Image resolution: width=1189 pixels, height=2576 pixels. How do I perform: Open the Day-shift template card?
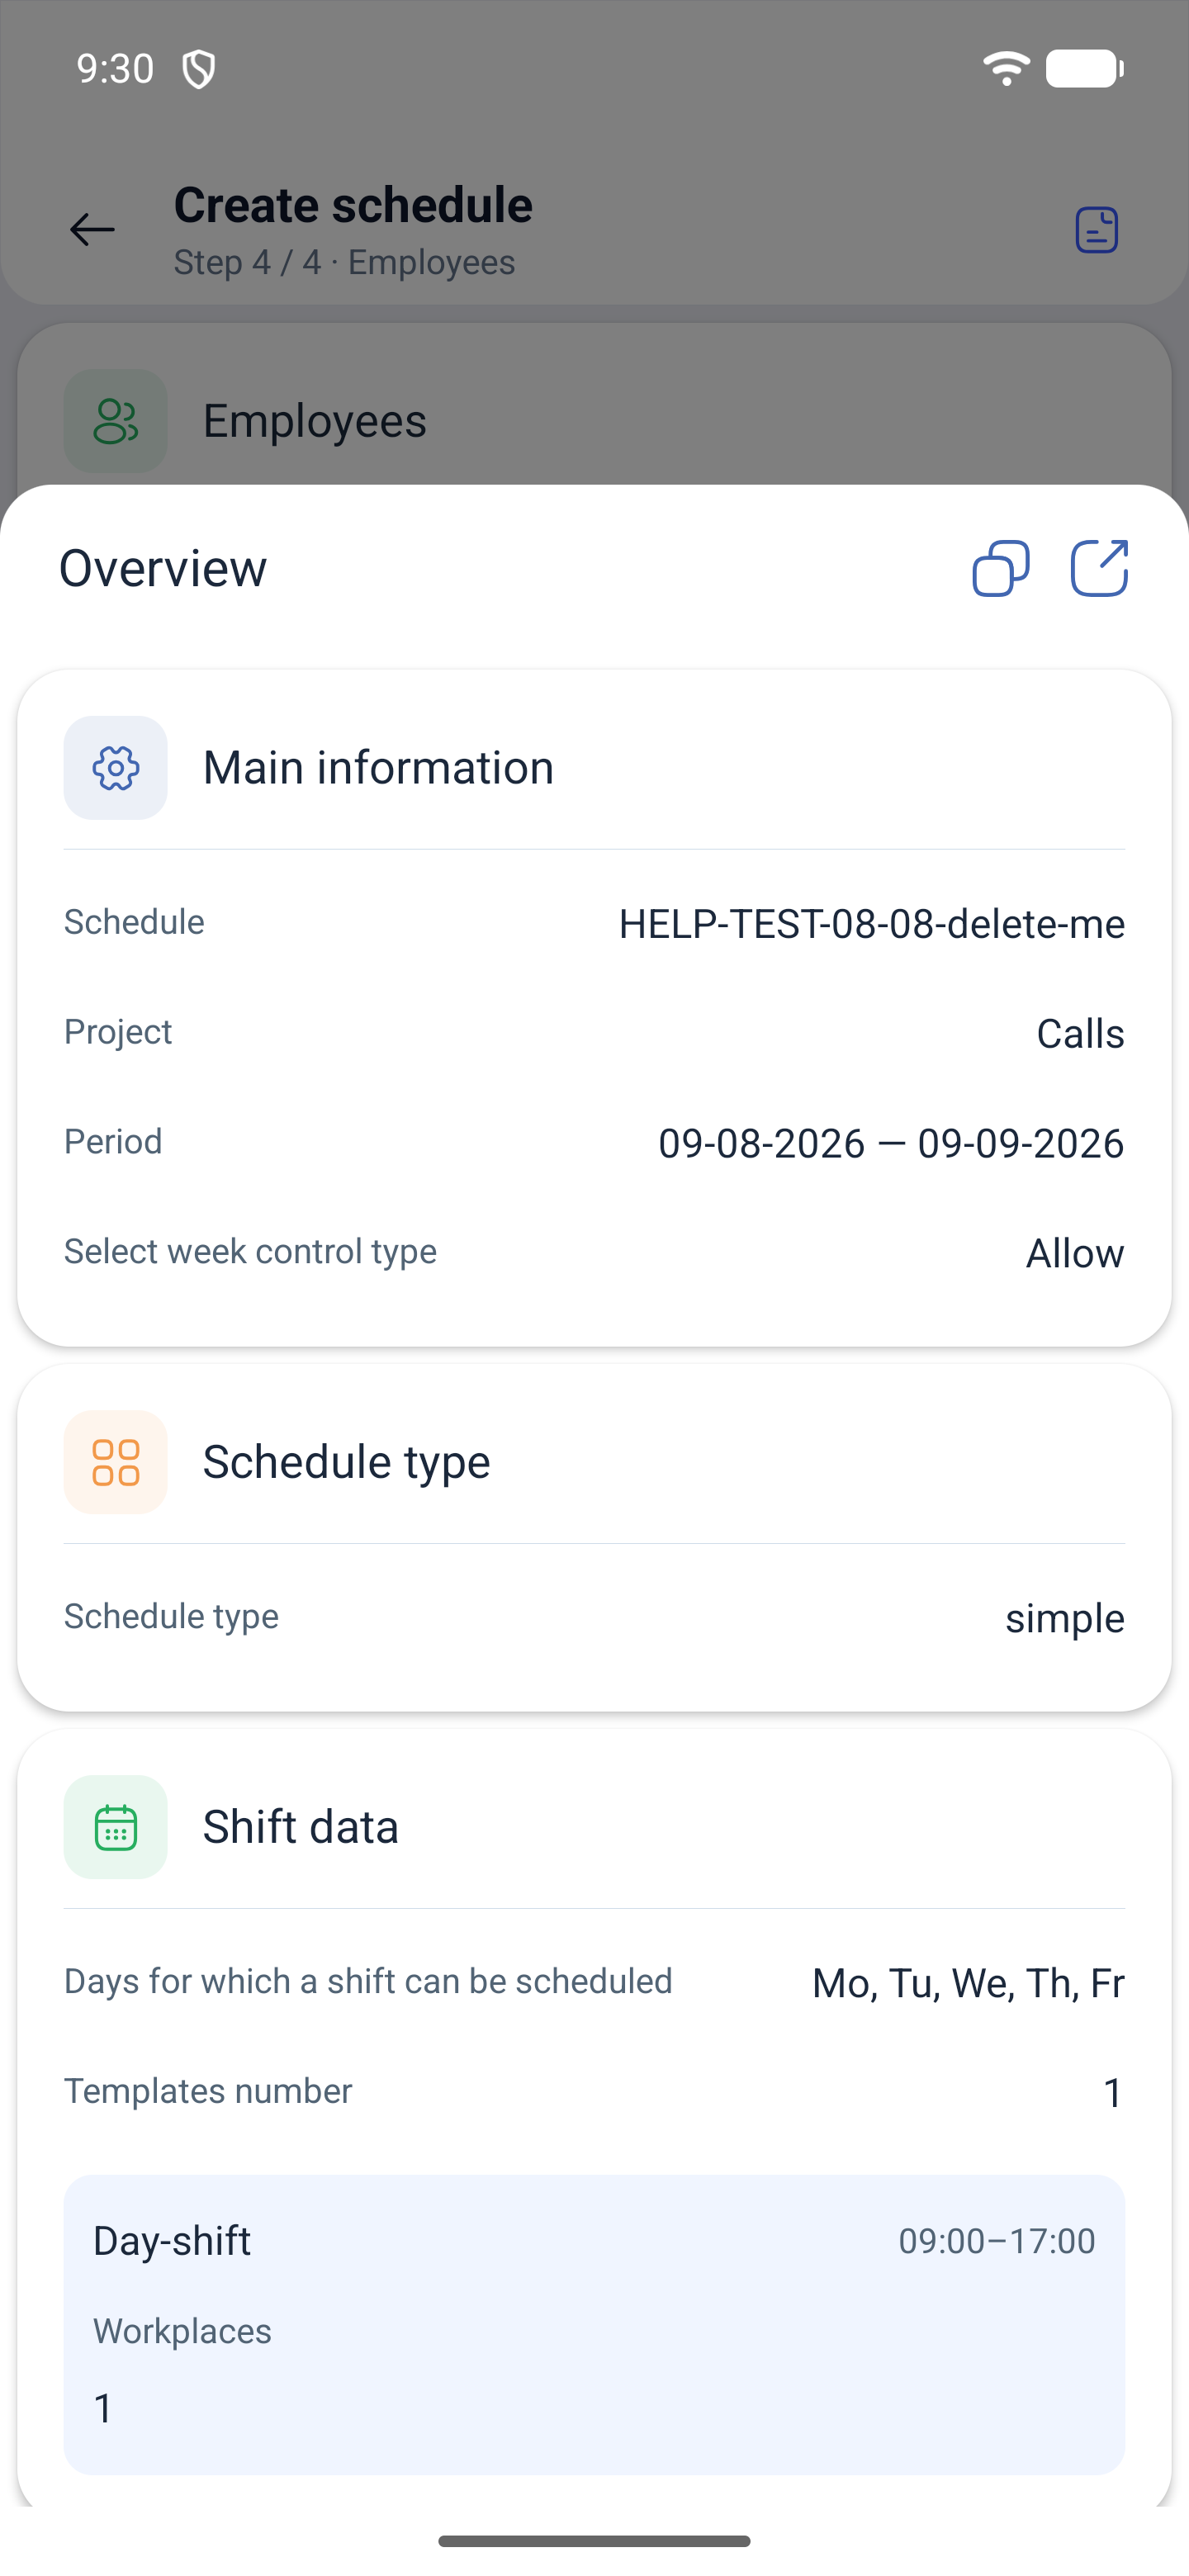(x=594, y=2324)
